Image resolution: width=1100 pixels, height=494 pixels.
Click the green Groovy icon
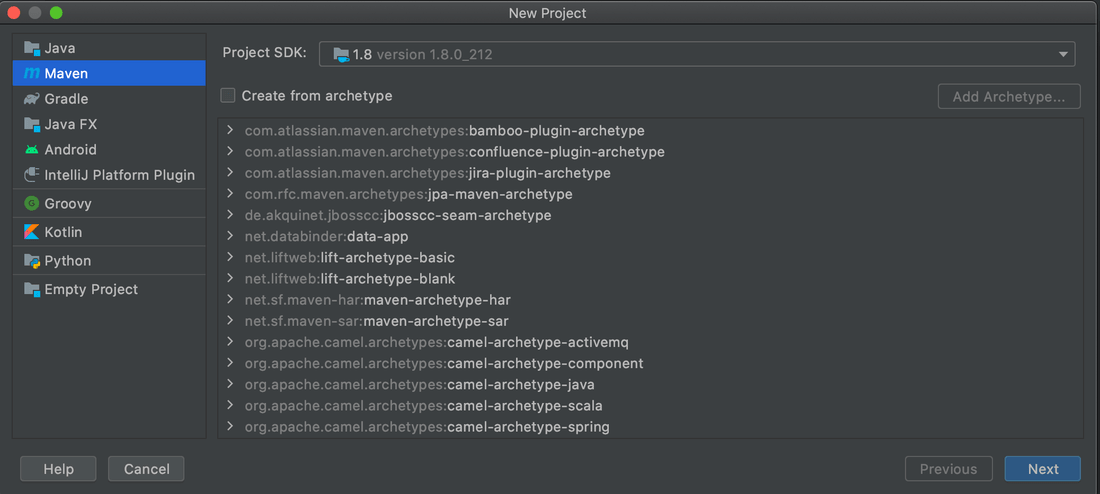(x=32, y=203)
